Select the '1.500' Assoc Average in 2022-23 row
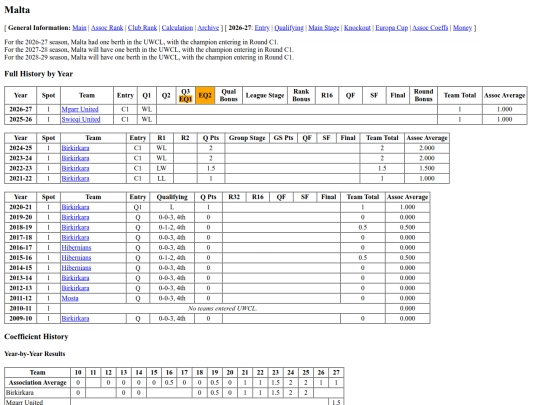Screen dimensions: 540x405 [x=427, y=168]
